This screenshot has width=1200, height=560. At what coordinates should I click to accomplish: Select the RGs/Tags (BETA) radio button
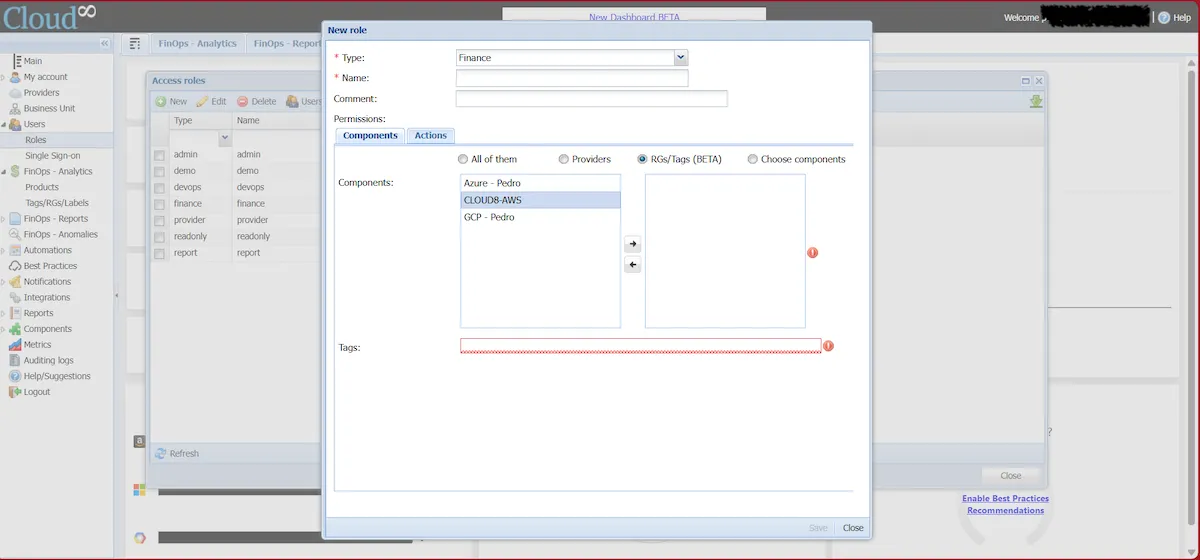[642, 159]
